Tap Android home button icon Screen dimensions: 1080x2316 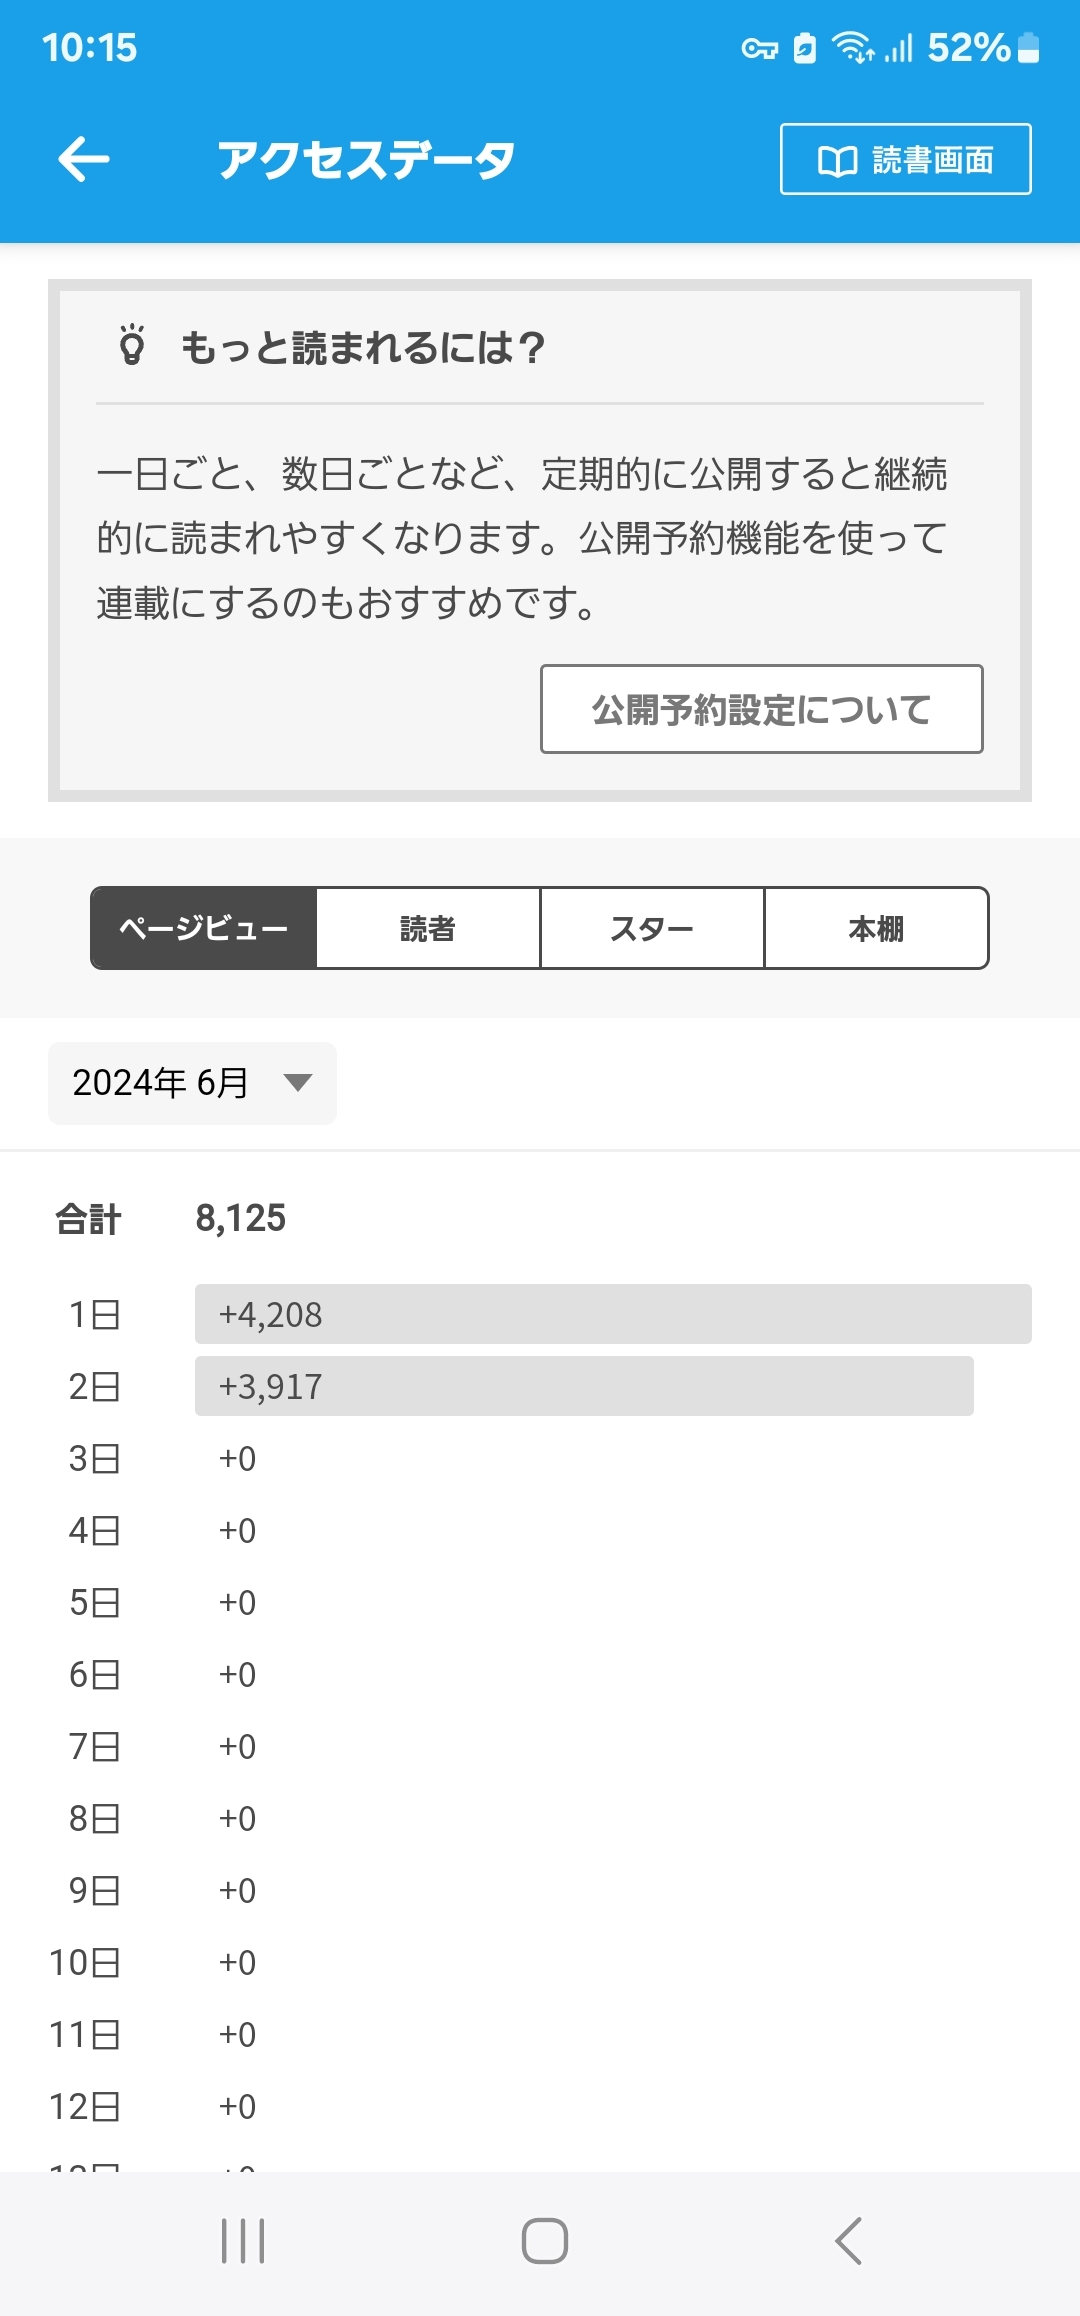pyautogui.click(x=544, y=2241)
